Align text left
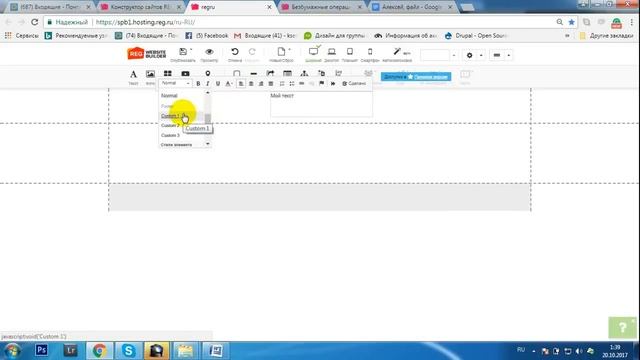Viewport: 640px width, 360px height. 241,84
